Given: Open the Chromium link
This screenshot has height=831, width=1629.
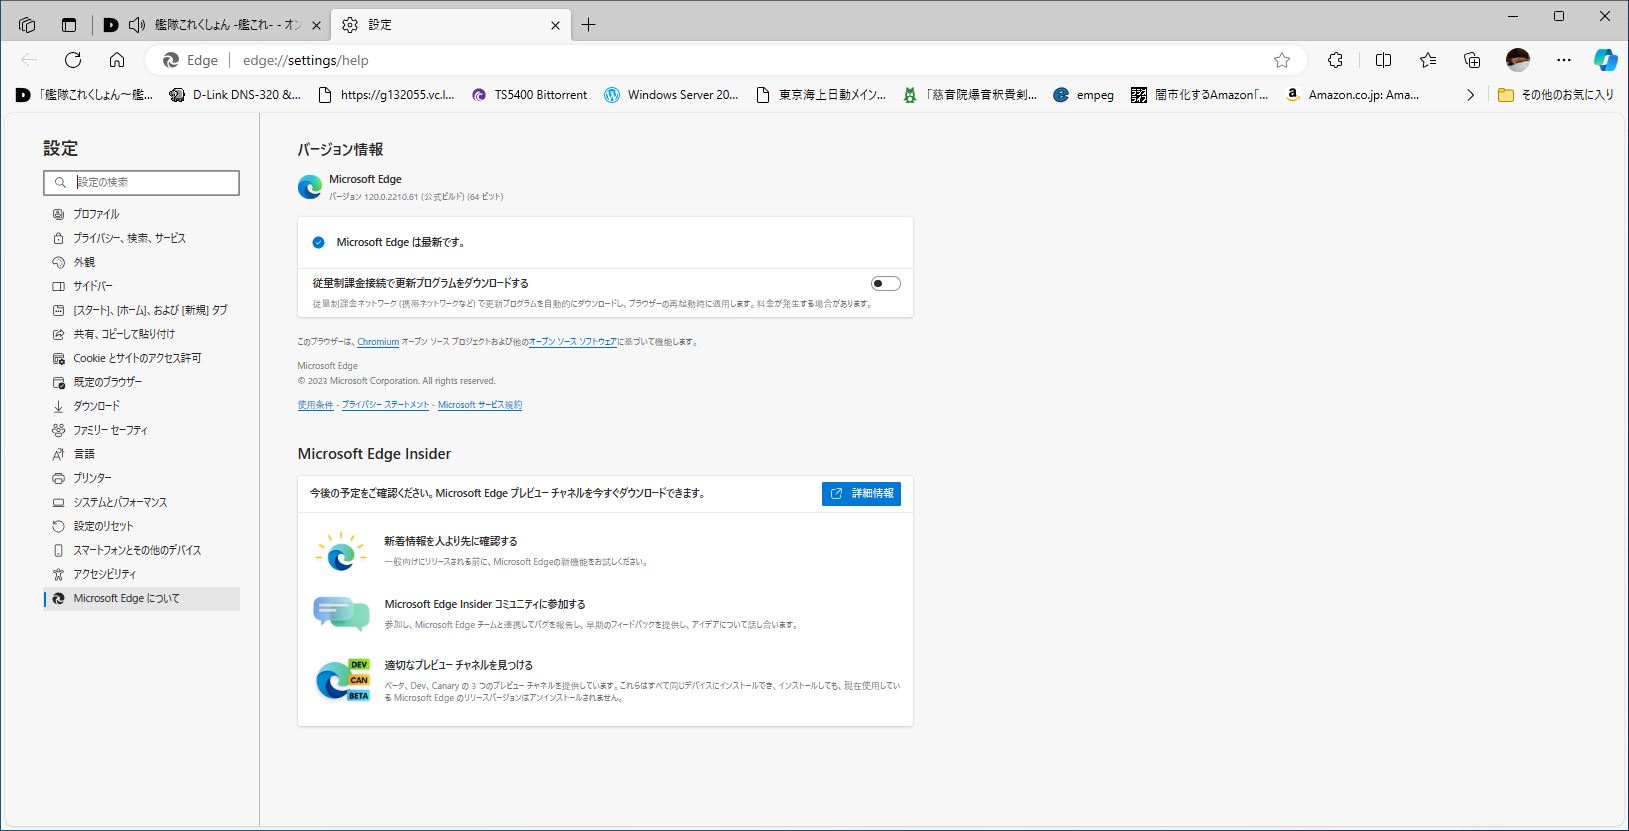Looking at the screenshot, I should (x=378, y=342).
